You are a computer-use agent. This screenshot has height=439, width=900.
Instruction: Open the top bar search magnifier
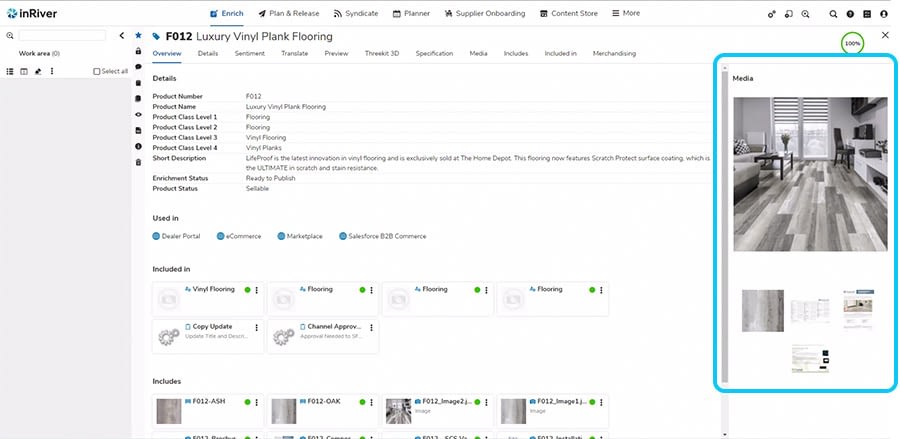833,14
